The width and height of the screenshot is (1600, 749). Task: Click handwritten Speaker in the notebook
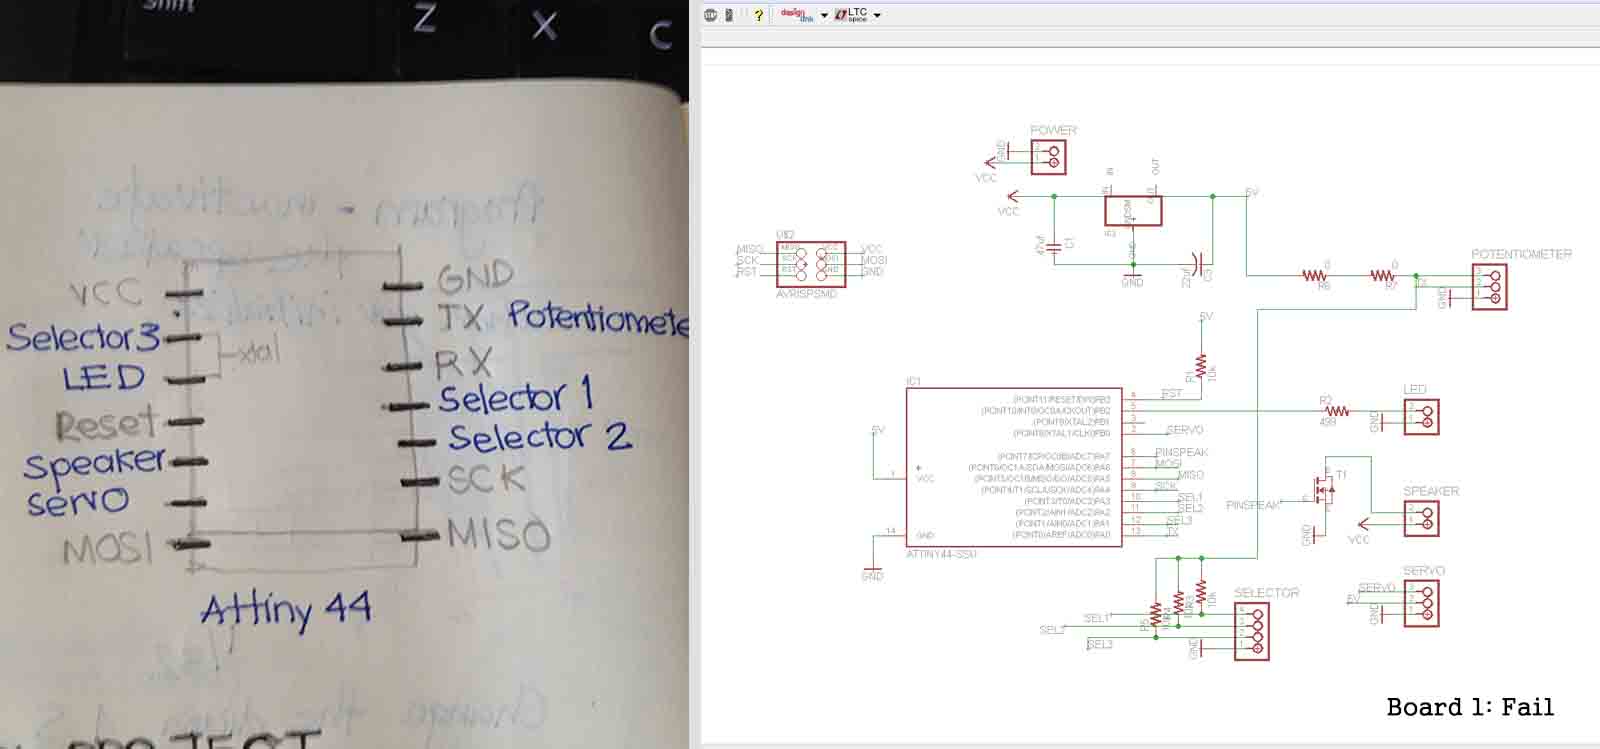(93, 464)
